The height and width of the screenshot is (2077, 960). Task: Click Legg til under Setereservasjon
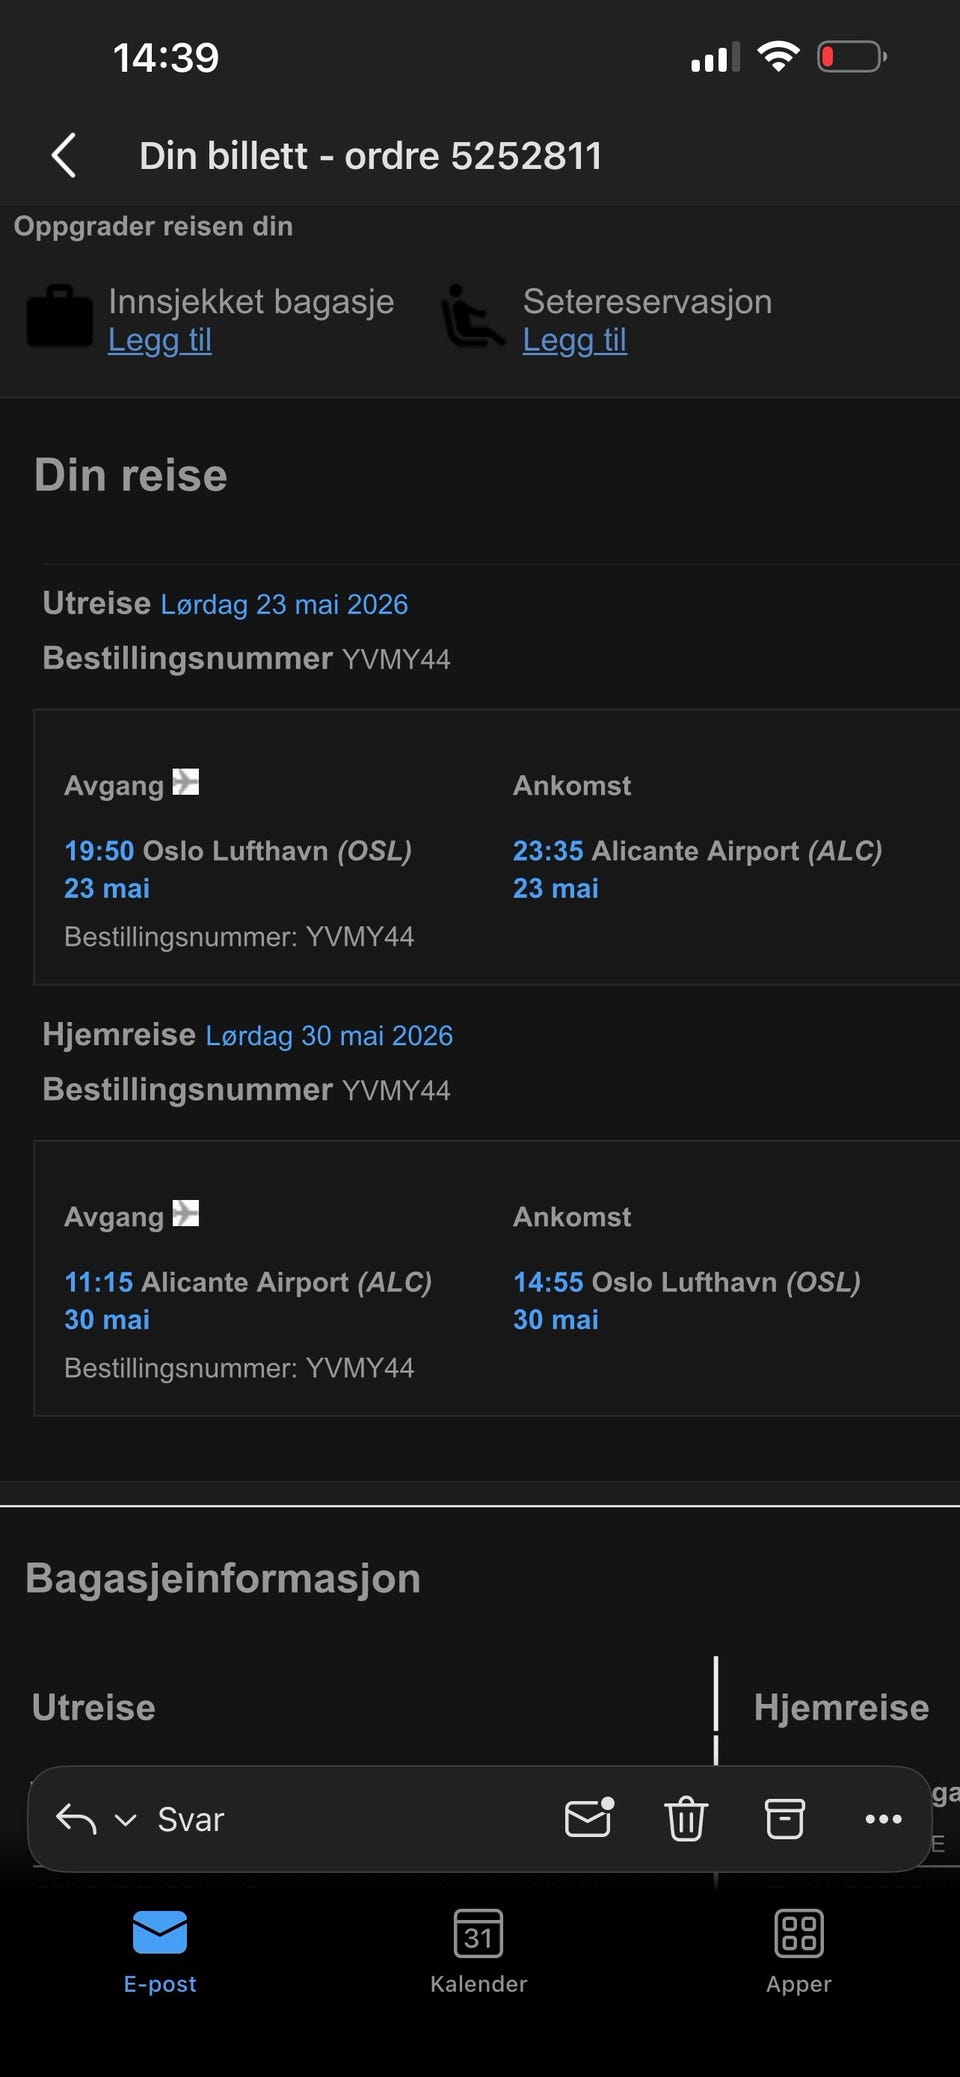pos(575,340)
